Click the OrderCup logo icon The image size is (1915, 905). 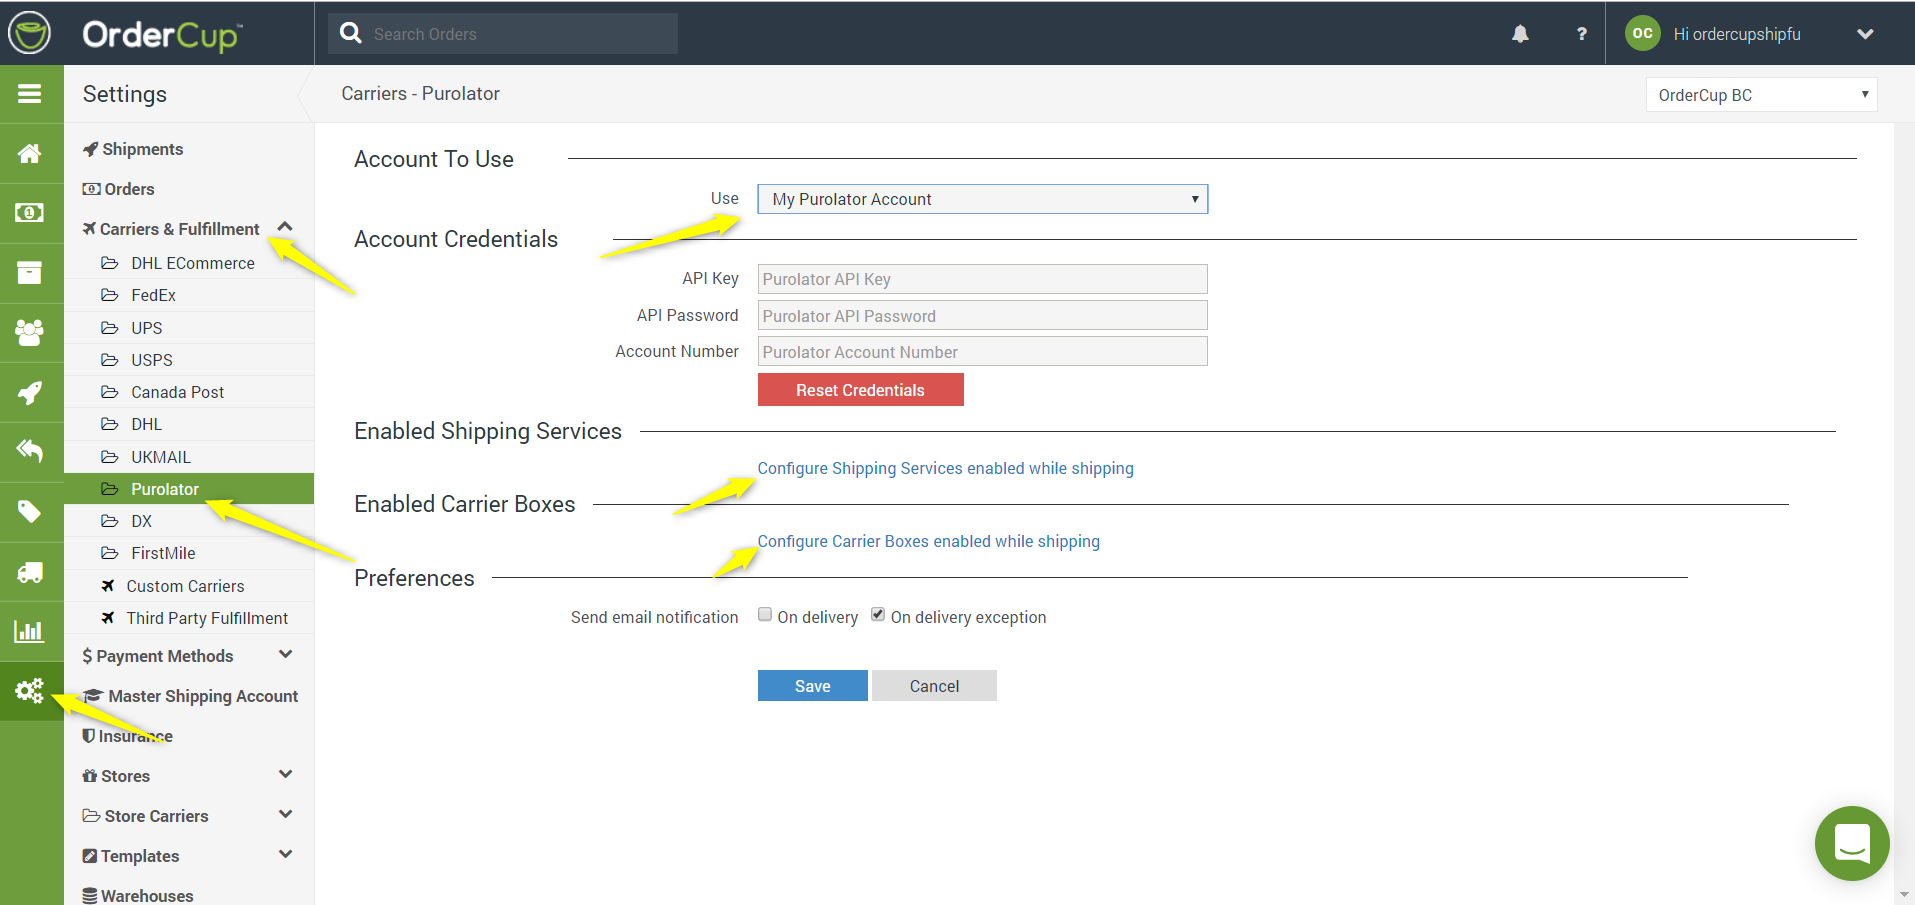[x=30, y=33]
